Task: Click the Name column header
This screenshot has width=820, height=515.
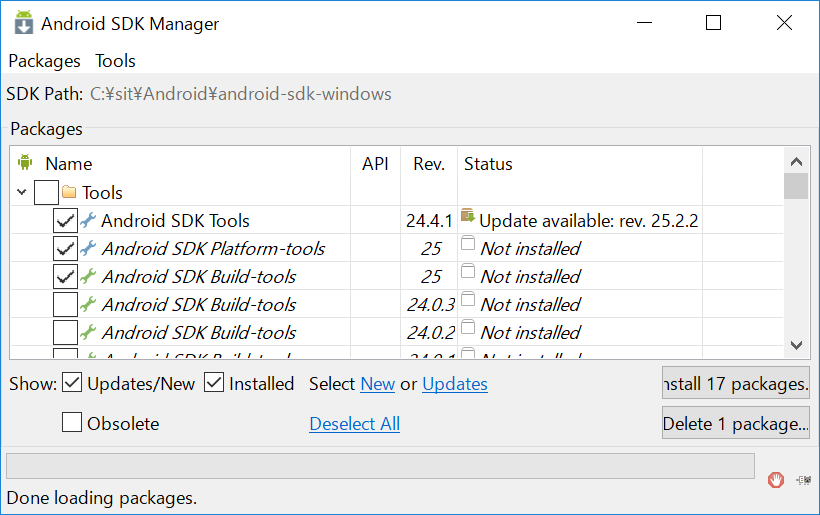Action: click(69, 164)
